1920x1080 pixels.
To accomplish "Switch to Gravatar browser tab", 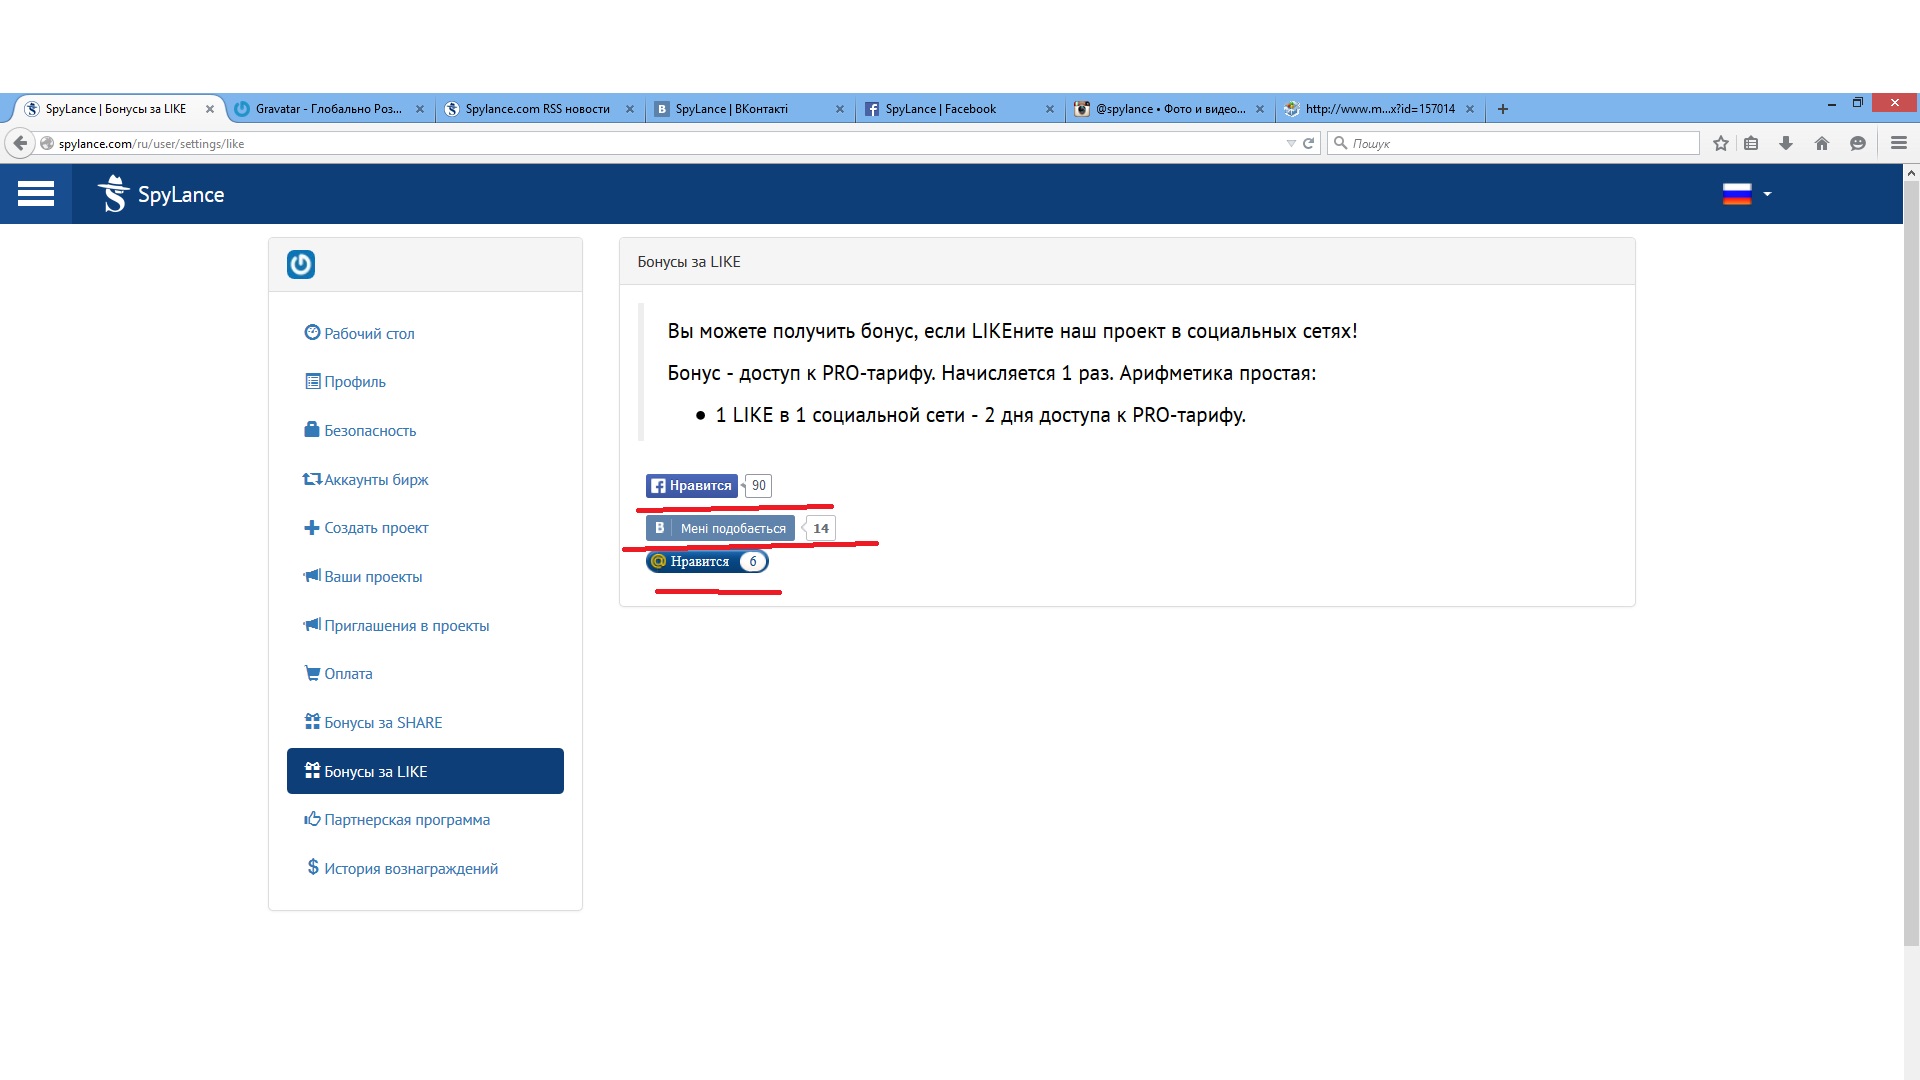I will [328, 109].
